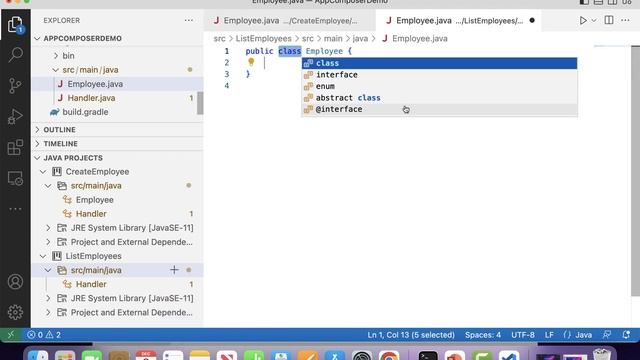The height and width of the screenshot is (360, 640).
Task: Click the main breadcrumb segment
Action: 333,38
